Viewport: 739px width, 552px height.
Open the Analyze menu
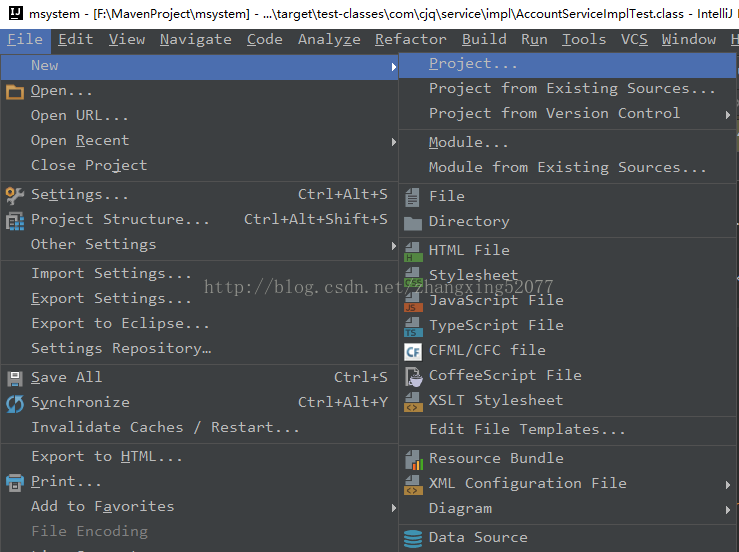(x=329, y=40)
